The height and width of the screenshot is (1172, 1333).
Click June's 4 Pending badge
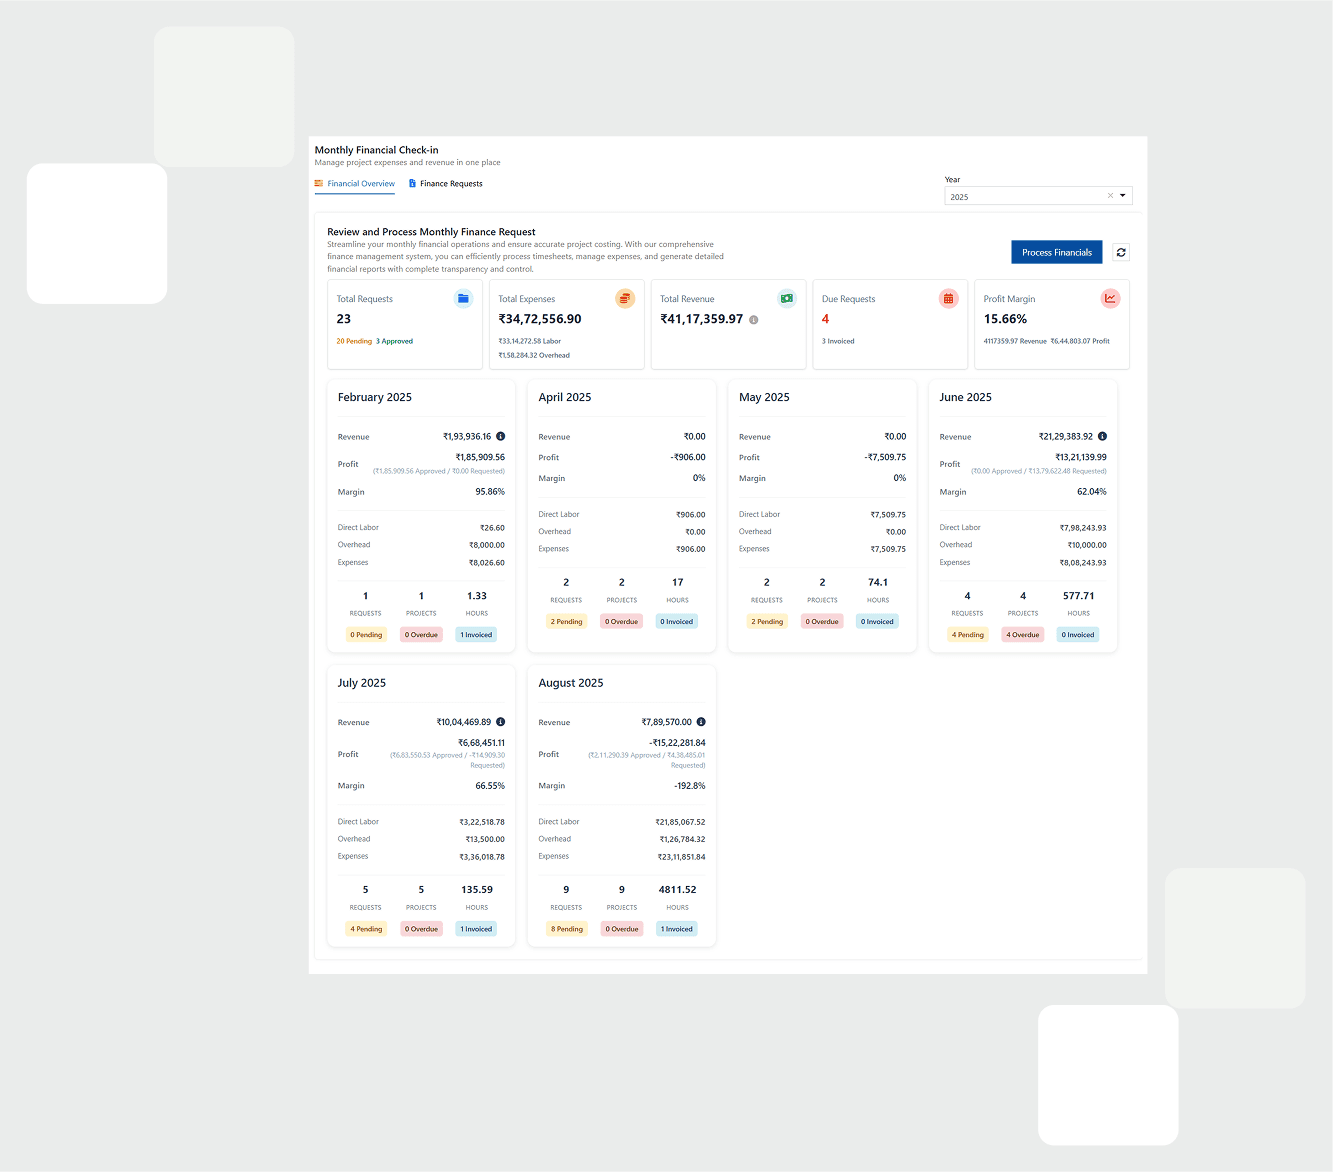[x=968, y=635]
